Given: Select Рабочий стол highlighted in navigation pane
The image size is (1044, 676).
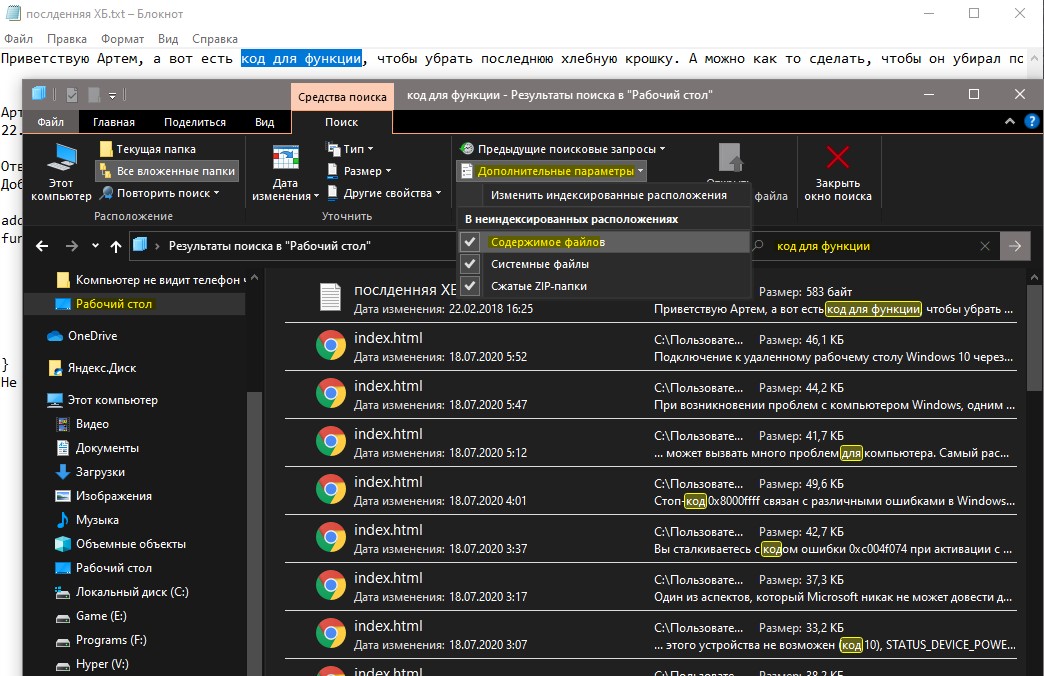Looking at the screenshot, I should click(x=134, y=304).
